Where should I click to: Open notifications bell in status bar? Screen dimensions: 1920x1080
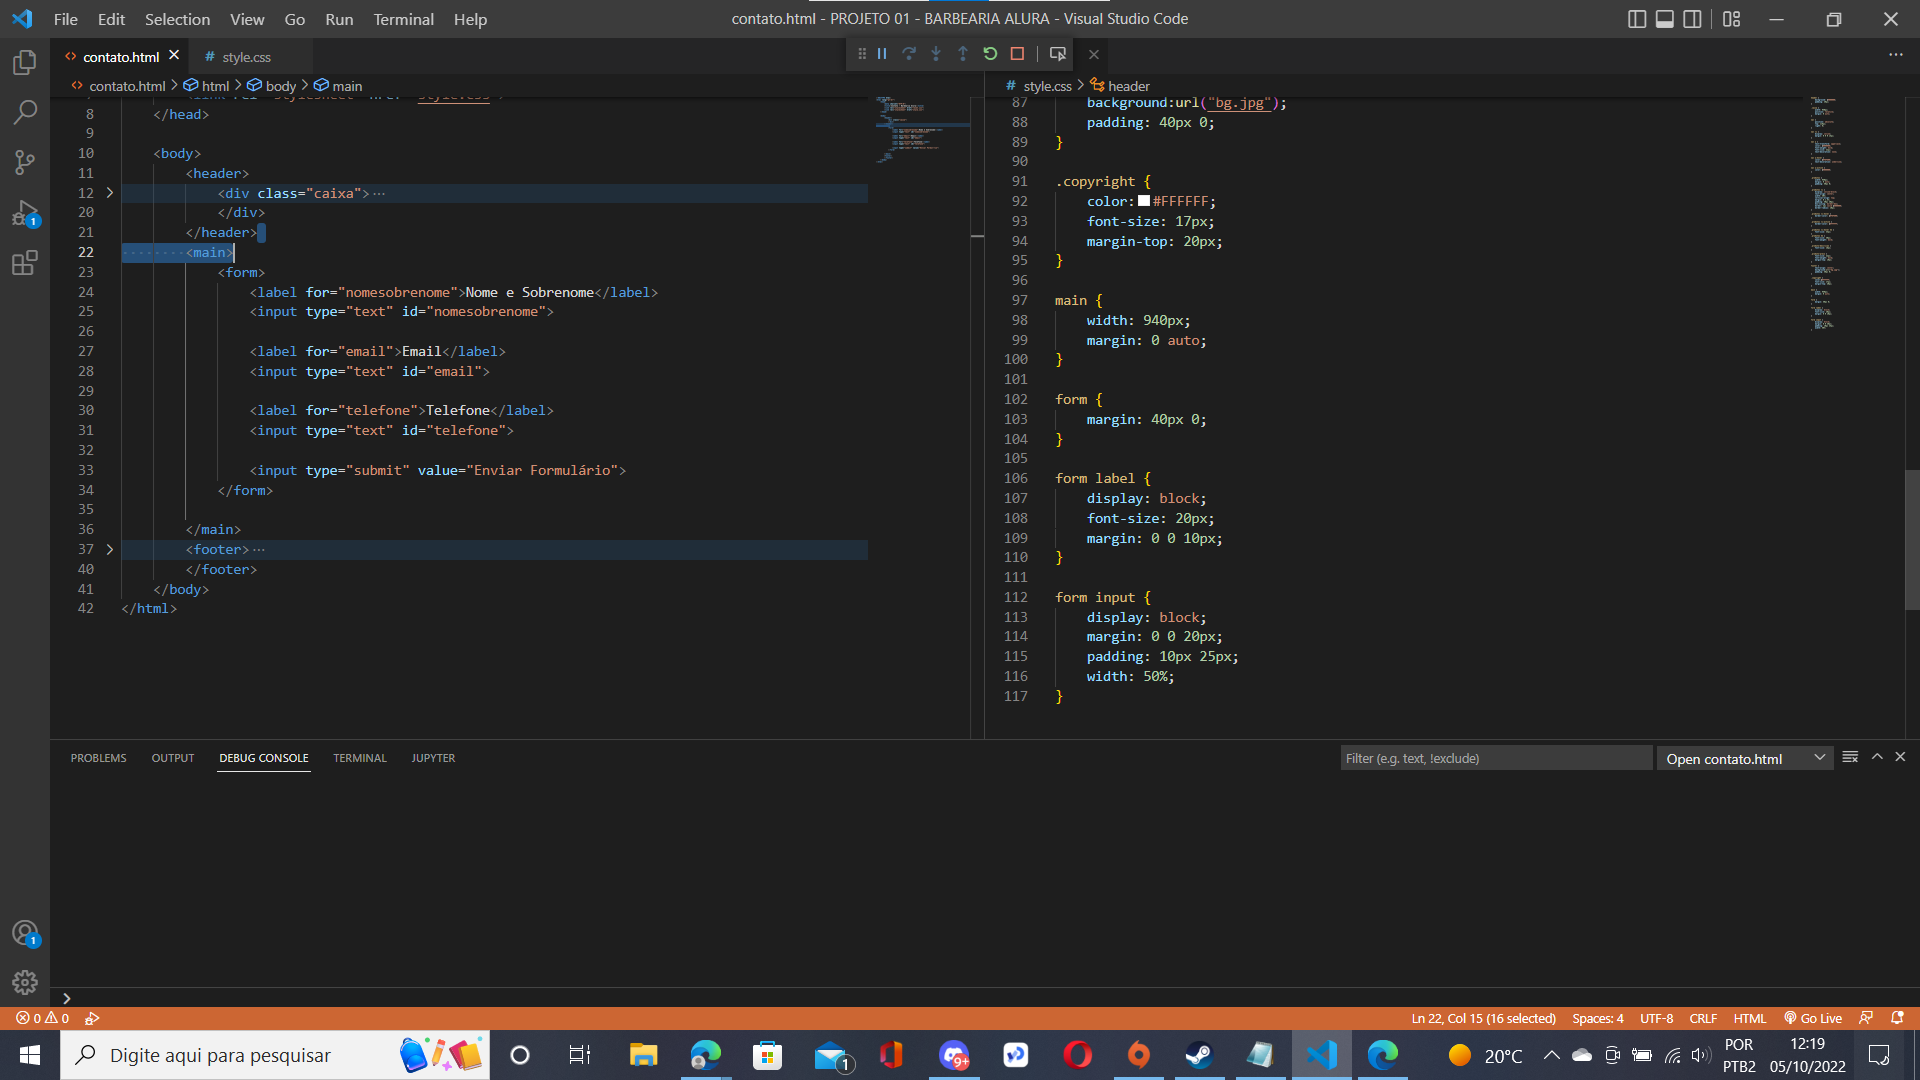(x=1897, y=1018)
